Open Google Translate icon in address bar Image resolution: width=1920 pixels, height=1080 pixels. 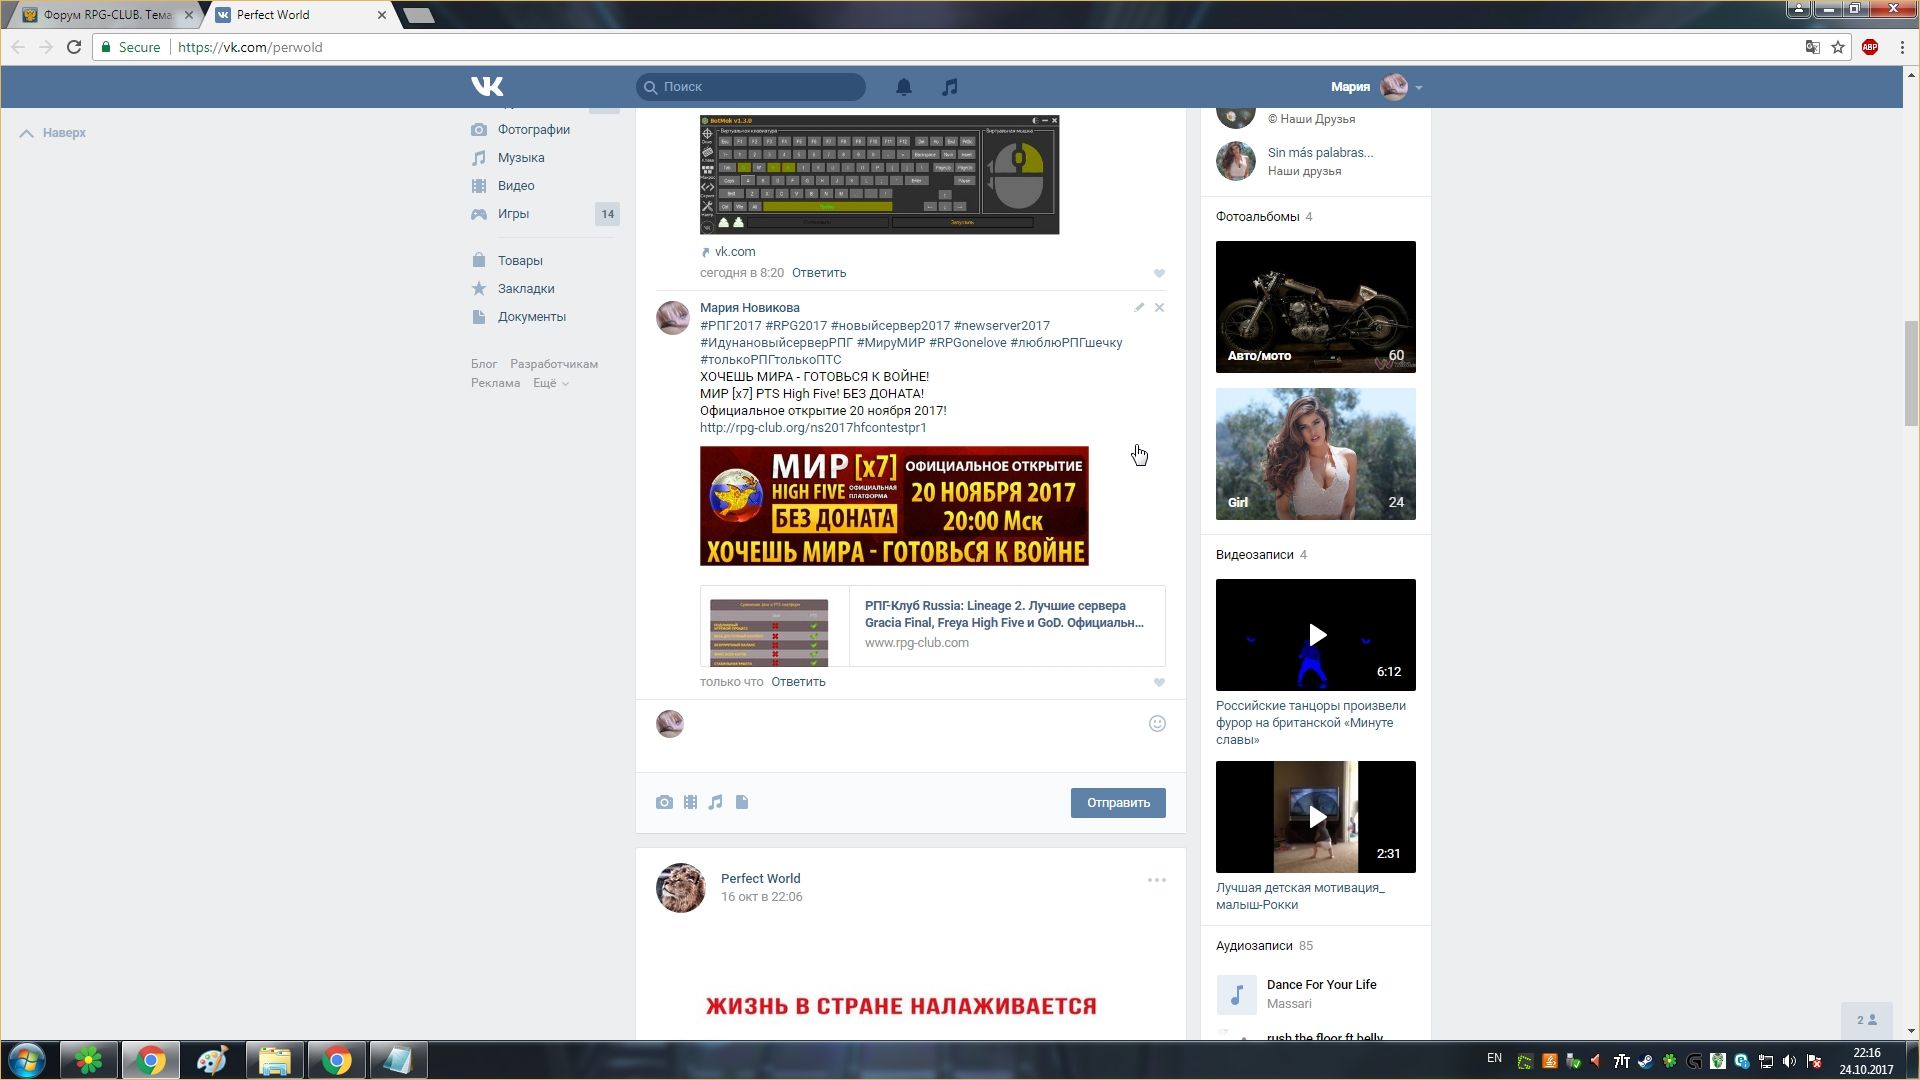pyautogui.click(x=1812, y=47)
